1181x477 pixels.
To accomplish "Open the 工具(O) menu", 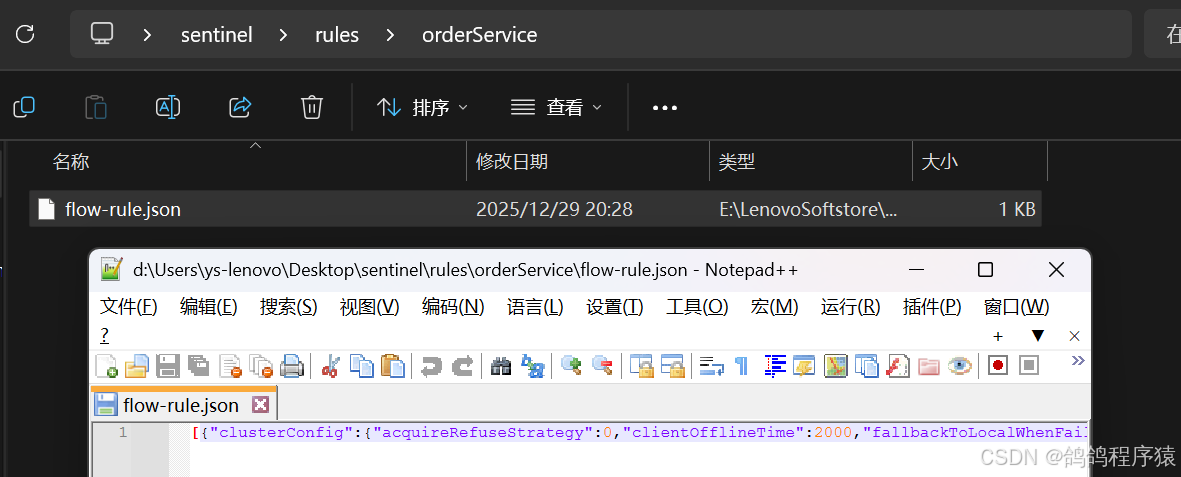I will pos(697,307).
